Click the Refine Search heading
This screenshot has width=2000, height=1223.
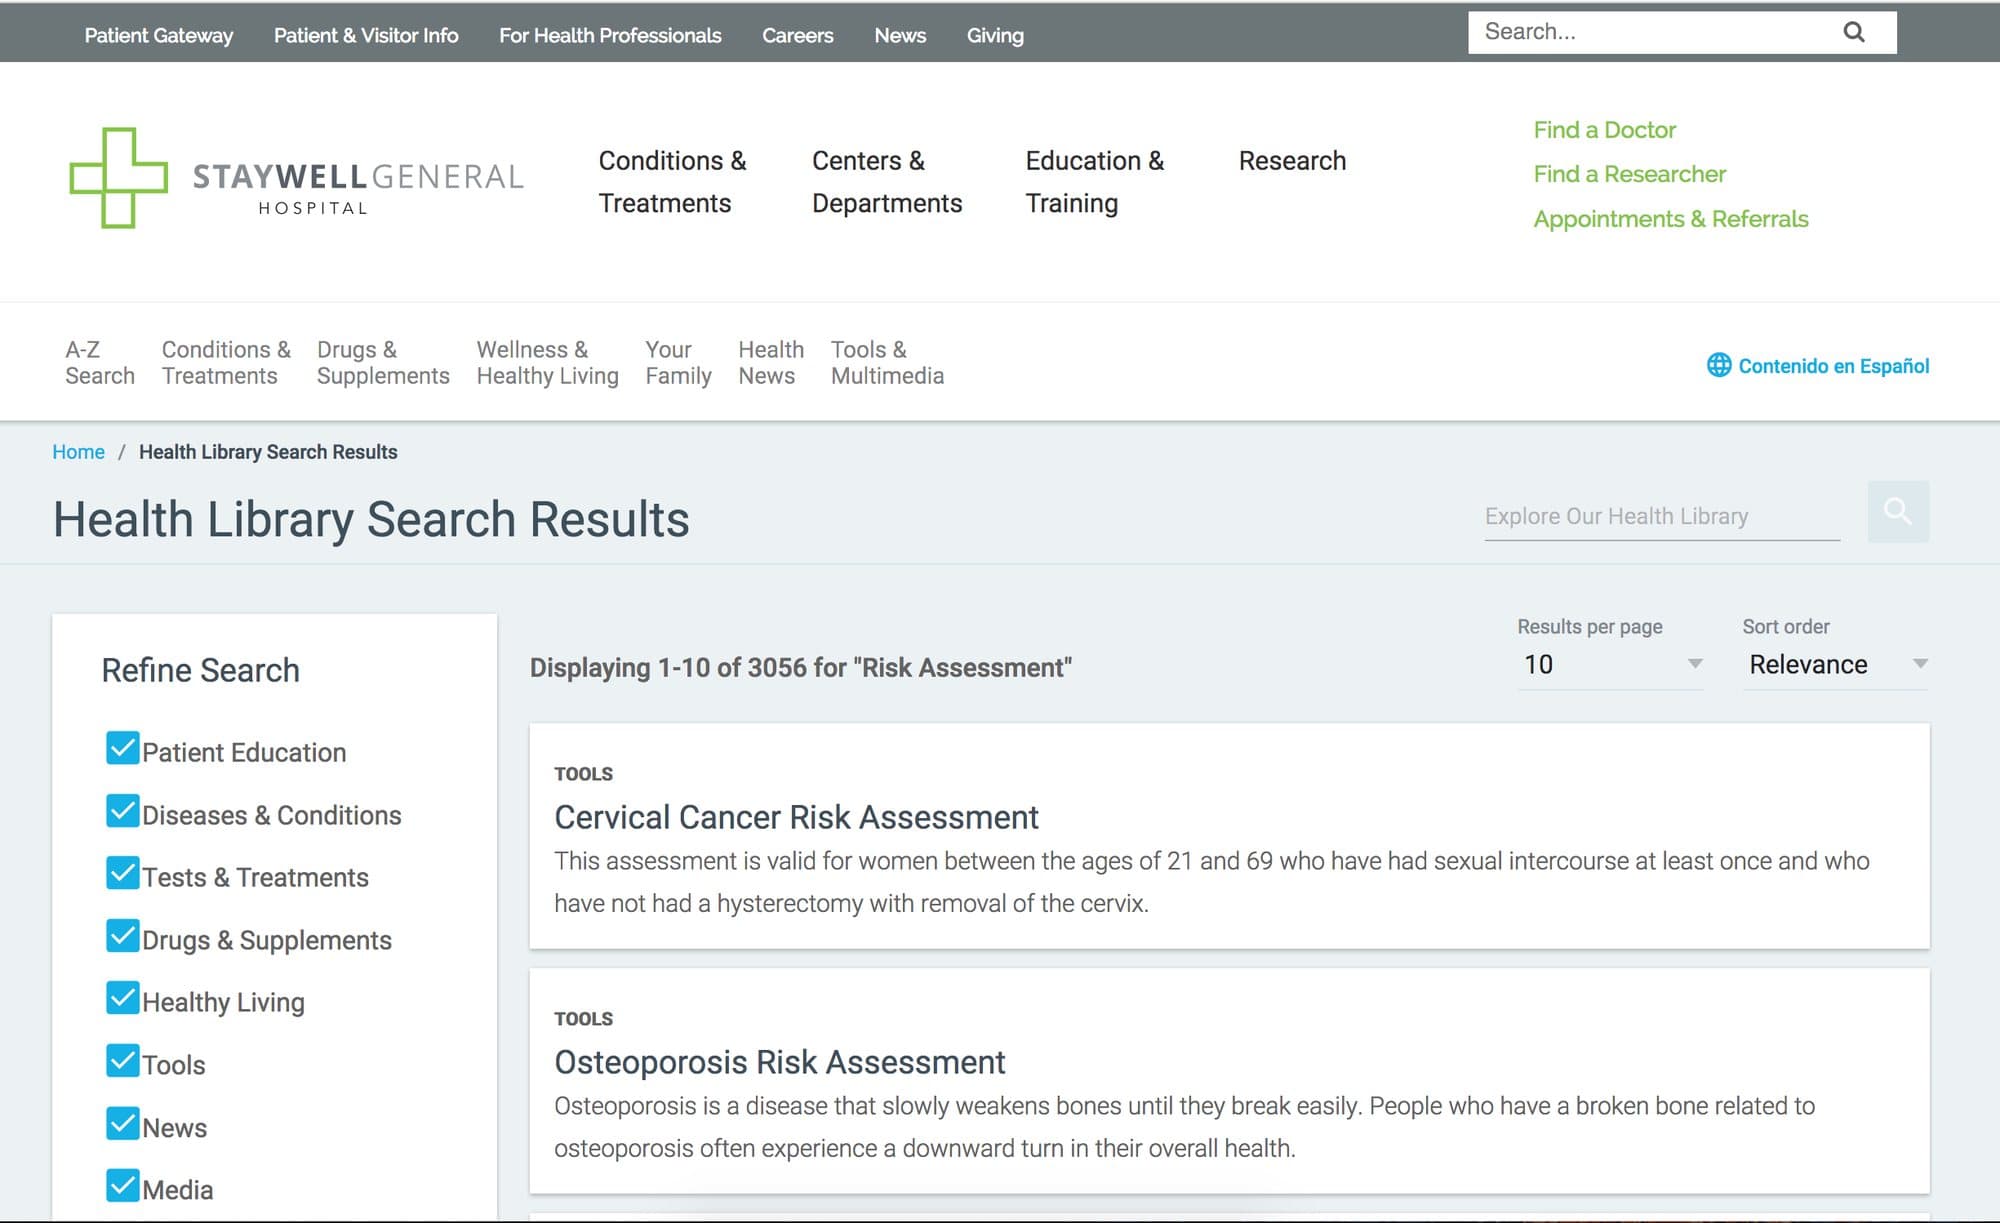200,670
